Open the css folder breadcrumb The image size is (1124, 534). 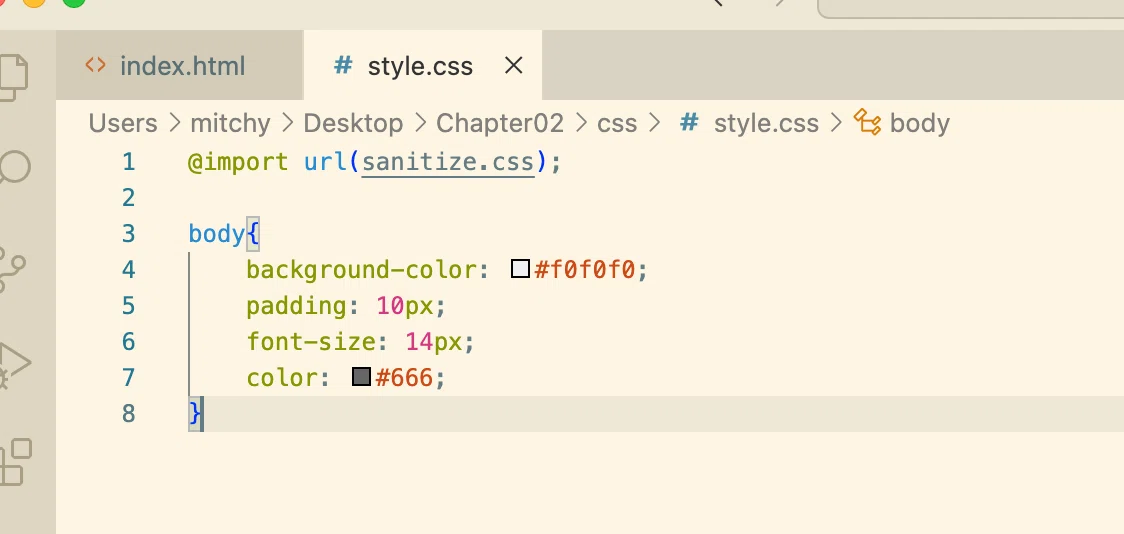pyautogui.click(x=616, y=123)
